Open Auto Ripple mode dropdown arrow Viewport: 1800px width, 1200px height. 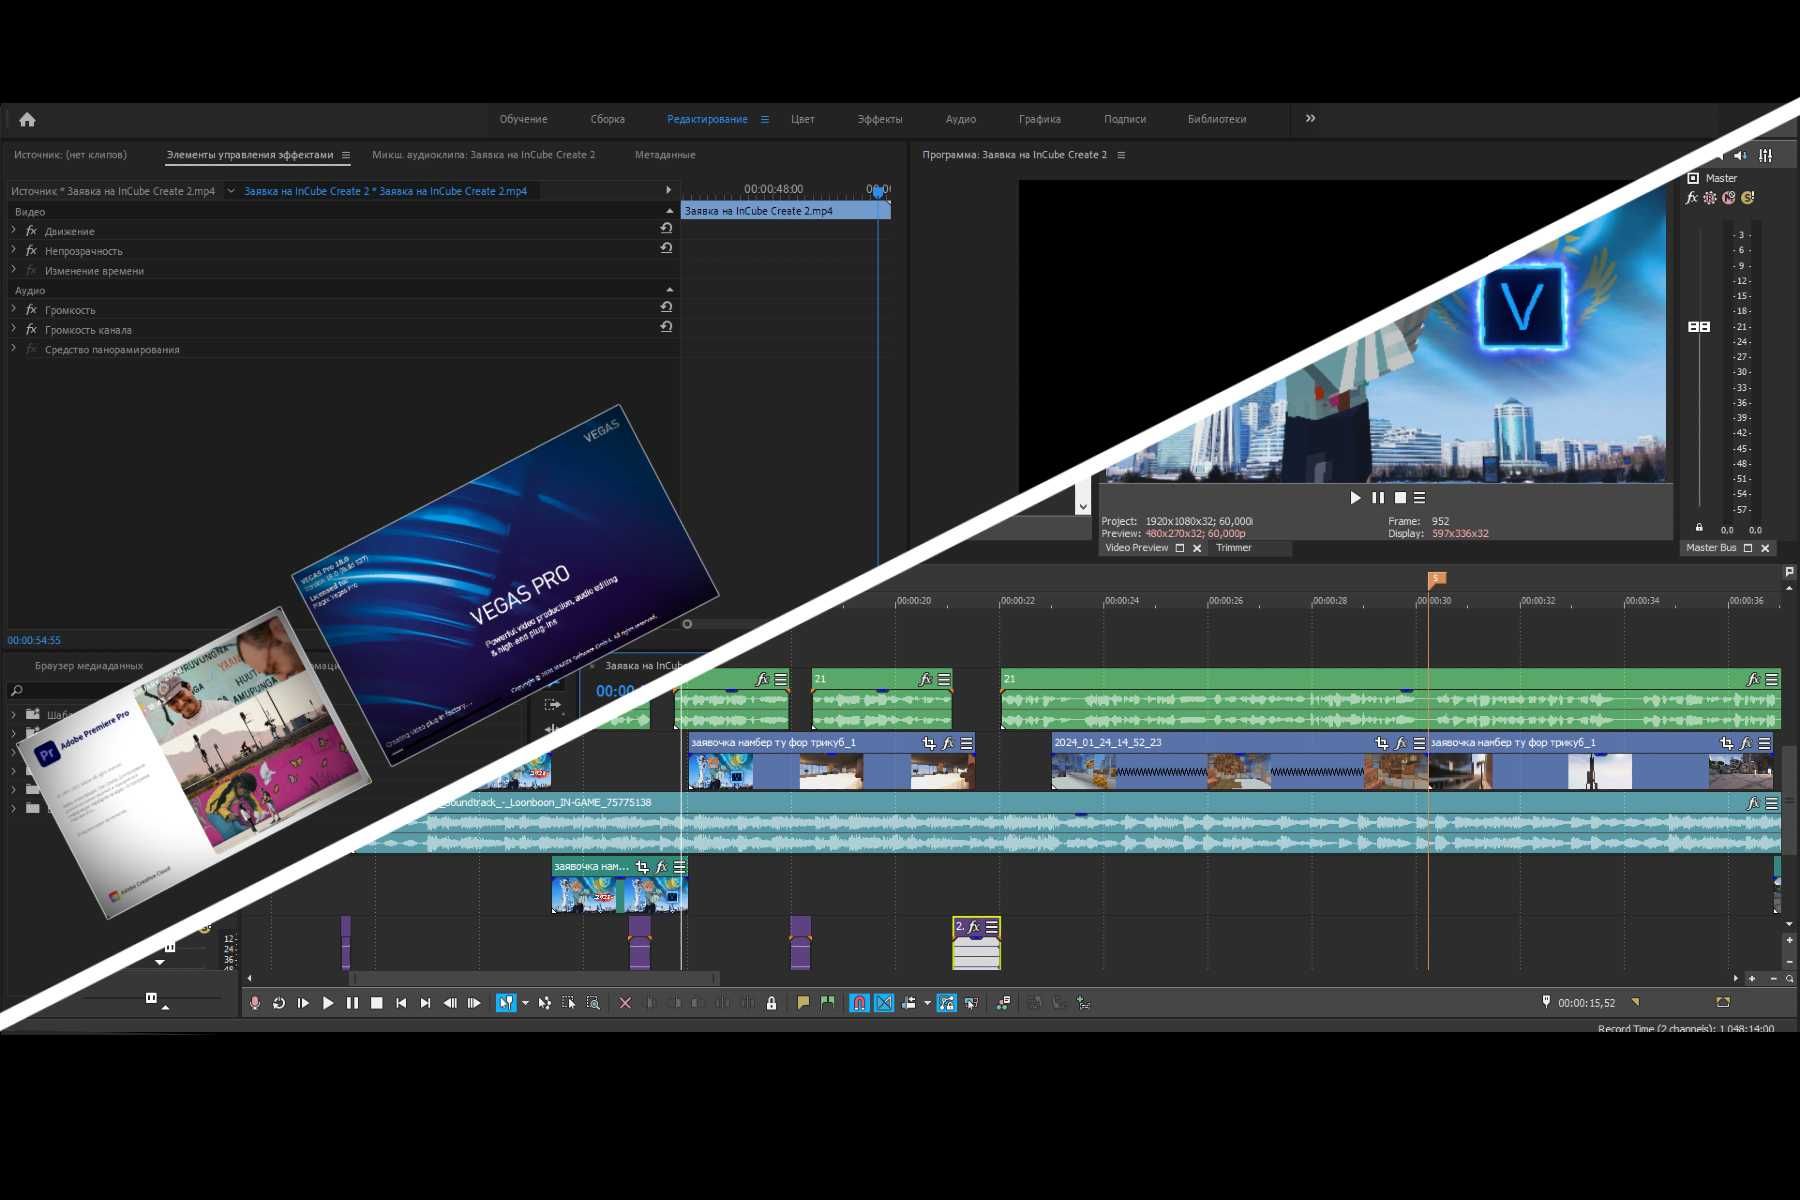(927, 1003)
